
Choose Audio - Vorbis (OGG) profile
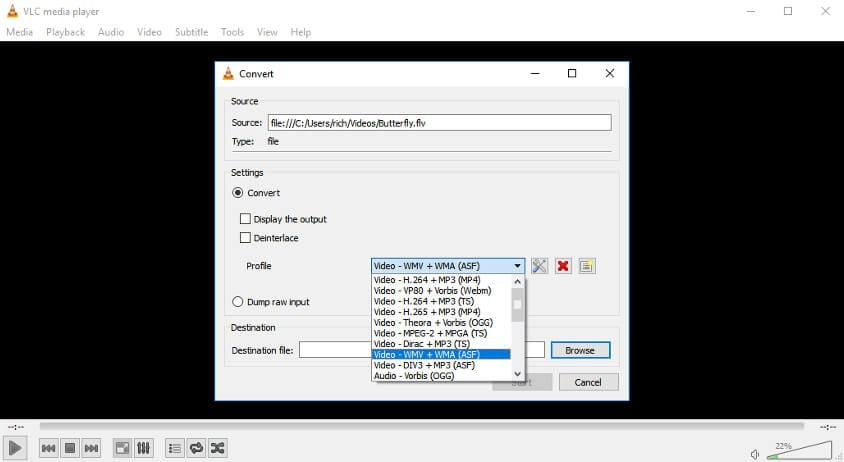click(x=441, y=376)
